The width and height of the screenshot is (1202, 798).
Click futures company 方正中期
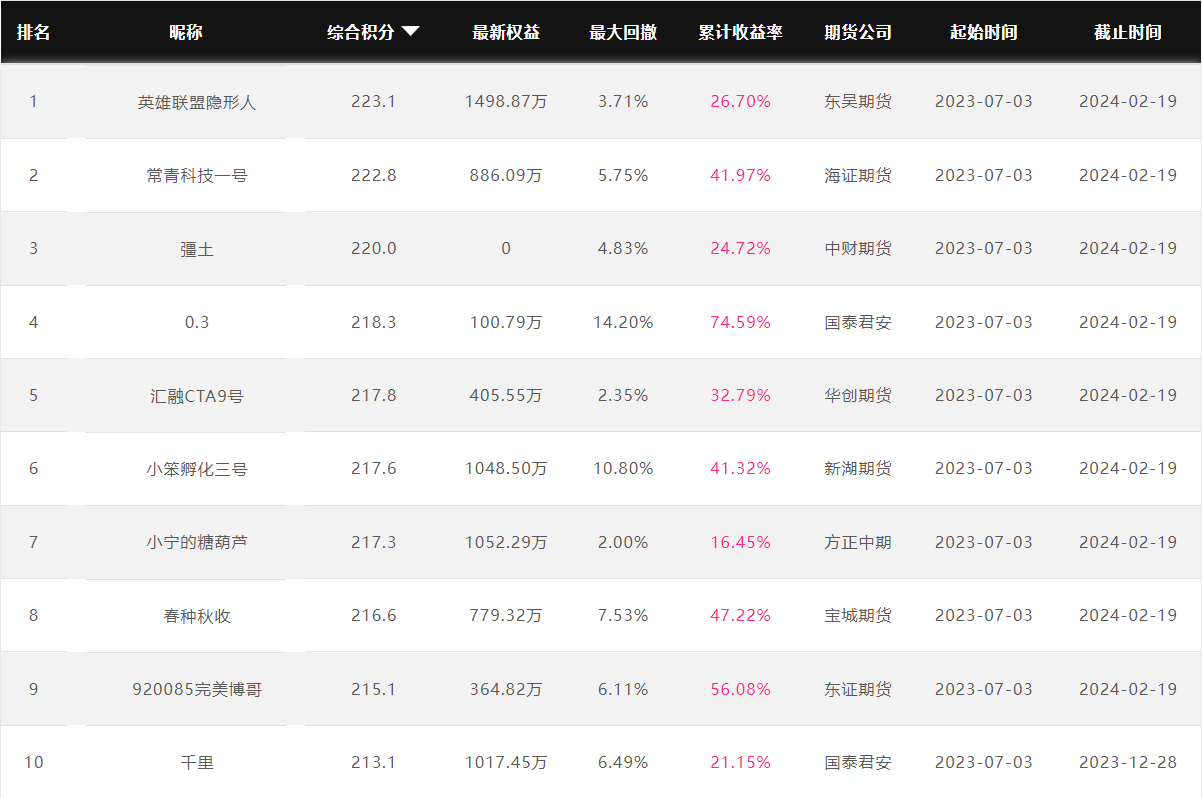coord(858,542)
